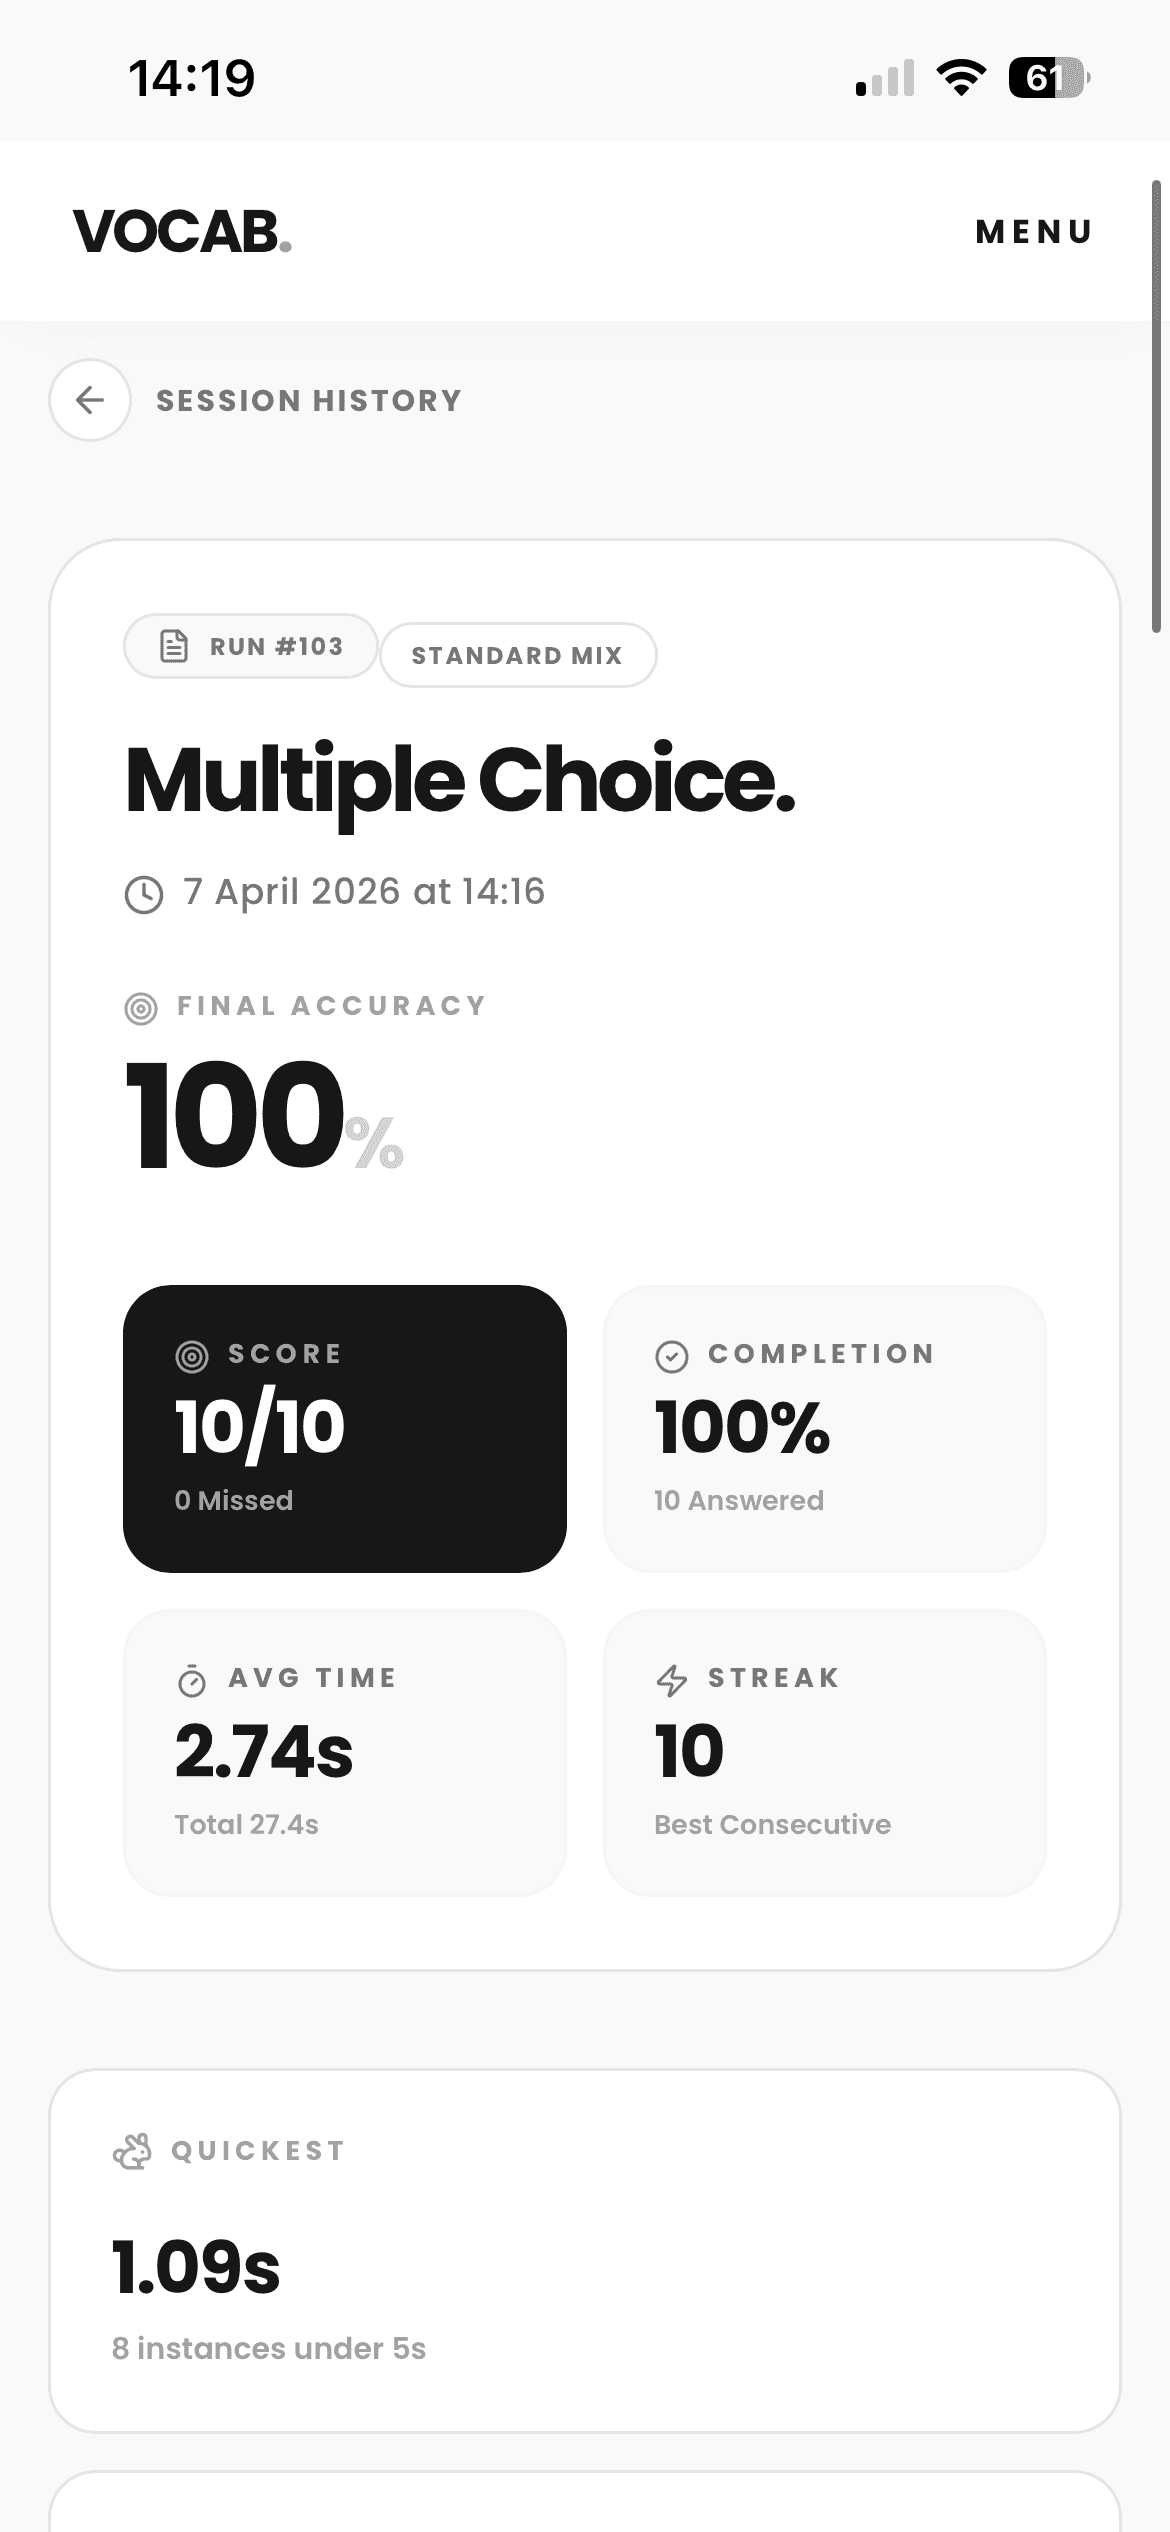This screenshot has height=2532, width=1170.
Task: Click the document icon beside Run #103
Action: [174, 646]
